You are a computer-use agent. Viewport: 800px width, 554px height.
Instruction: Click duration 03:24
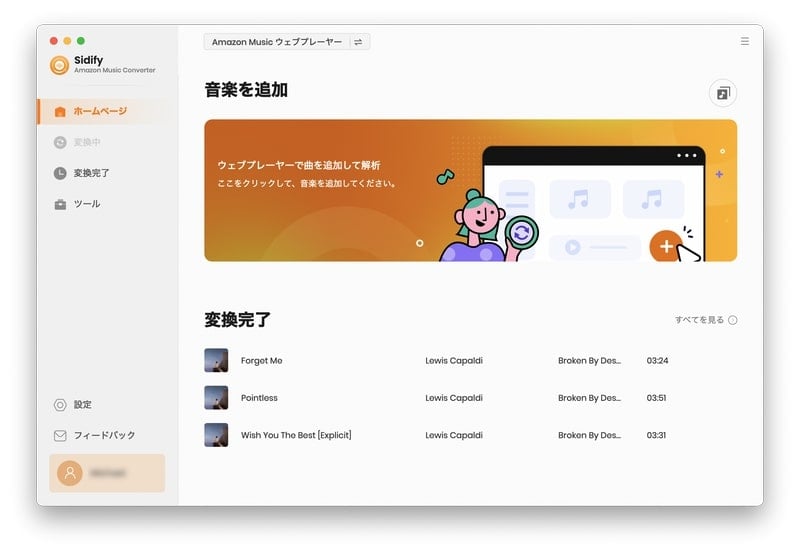(657, 361)
